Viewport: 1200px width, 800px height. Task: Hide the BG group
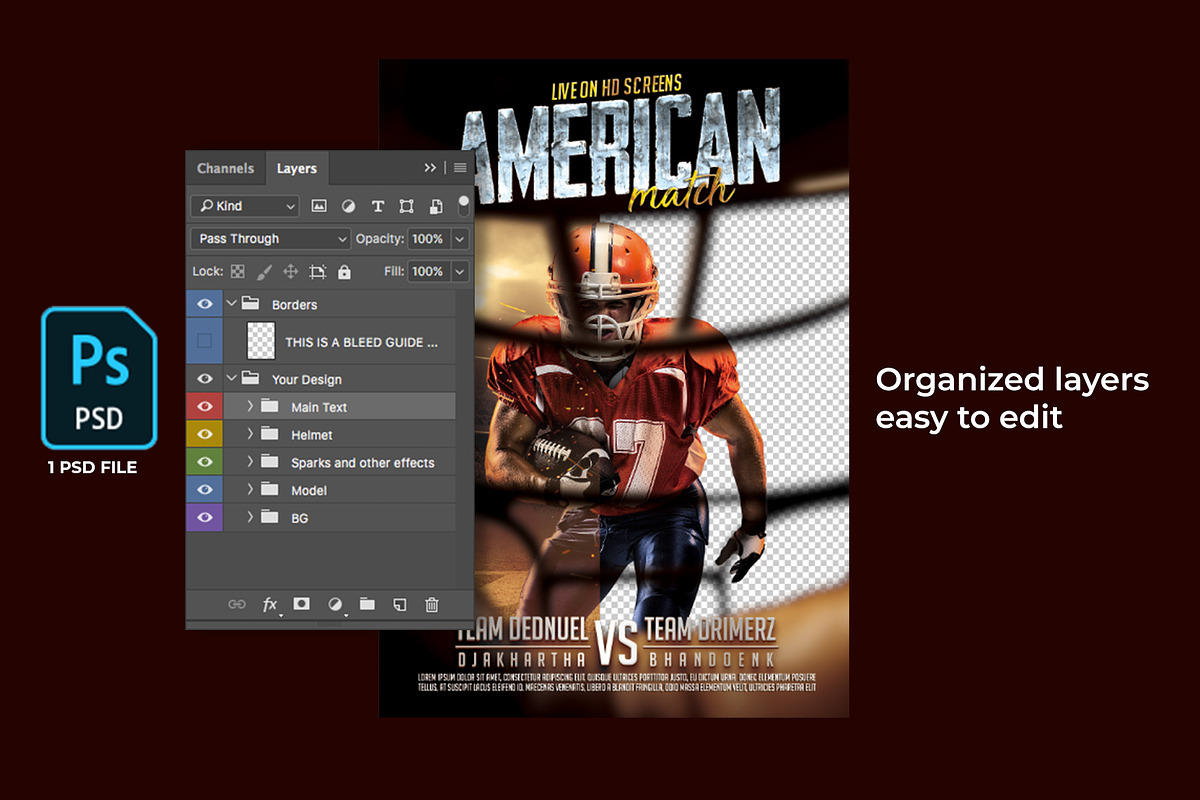pyautogui.click(x=205, y=518)
